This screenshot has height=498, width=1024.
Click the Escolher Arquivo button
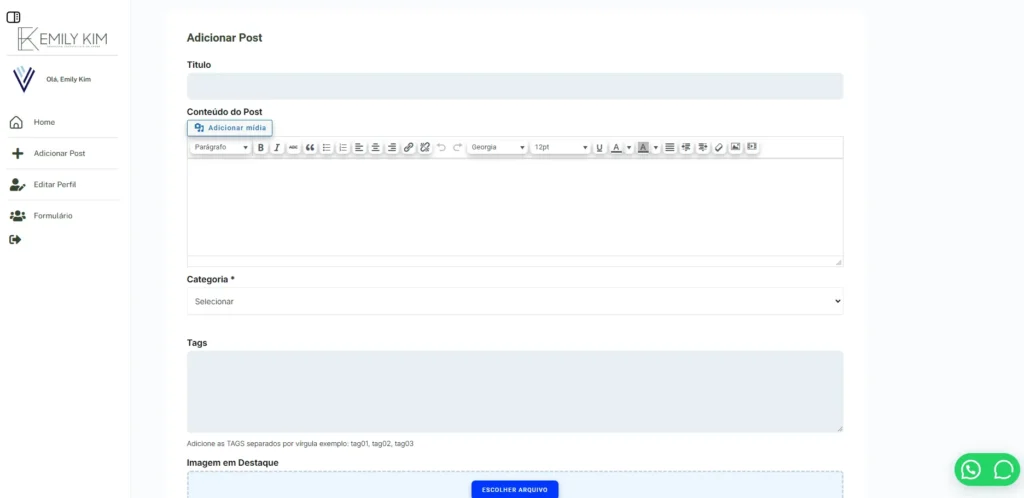tap(514, 489)
